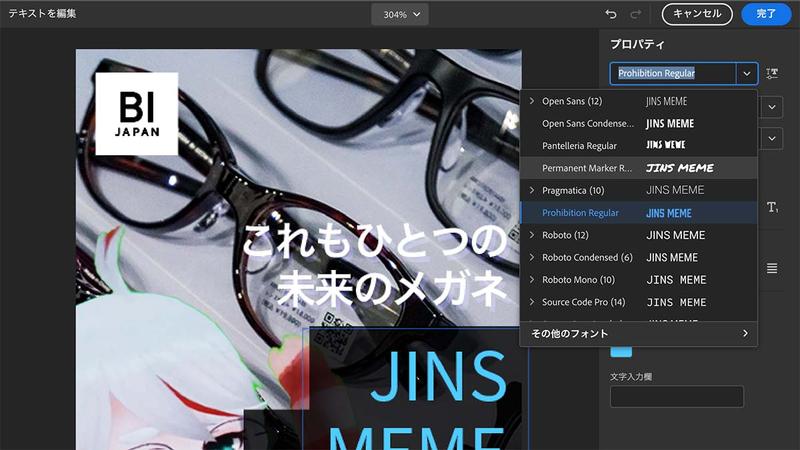Click the BI JAPAN logo on canvas
Screen dimensions: 800x450
click(137, 113)
